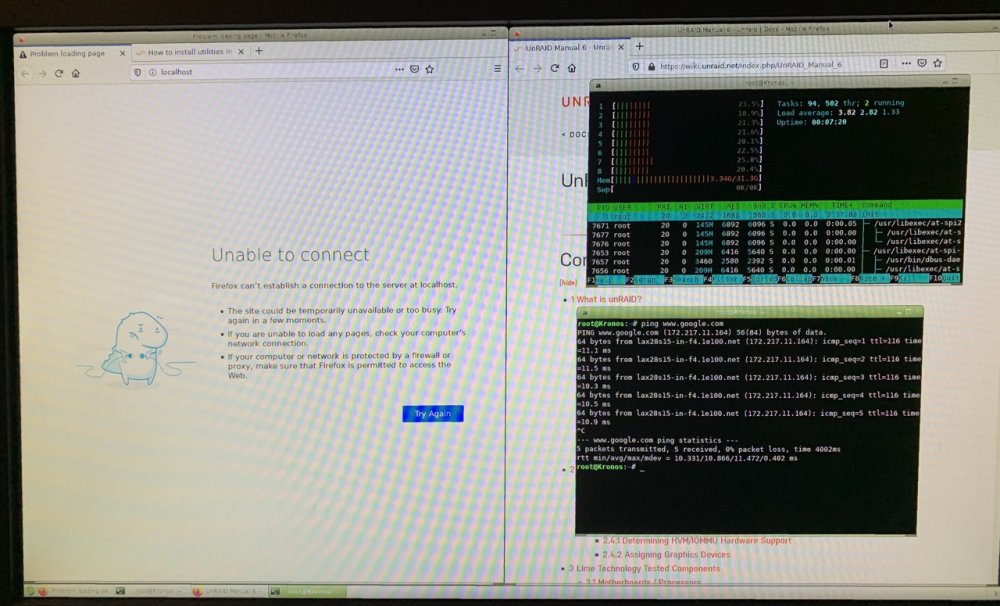Click the F2 Setup key in htop
The height and width of the screenshot is (606, 1000).
643,279
